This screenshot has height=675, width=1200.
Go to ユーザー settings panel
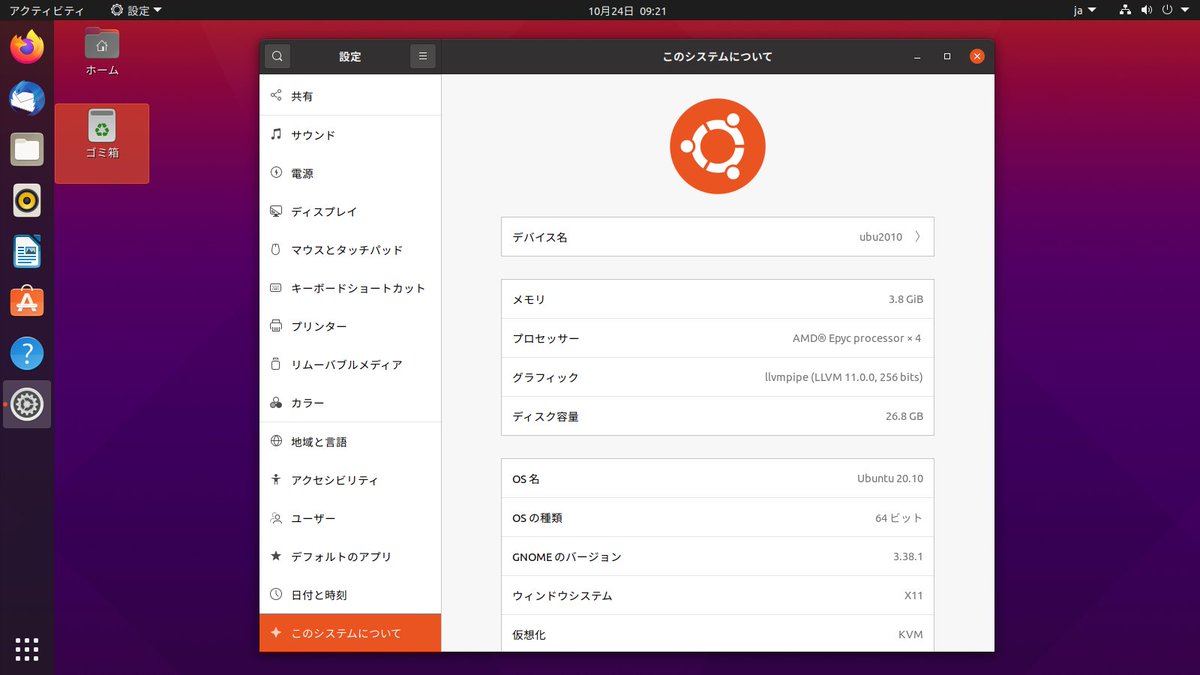350,518
